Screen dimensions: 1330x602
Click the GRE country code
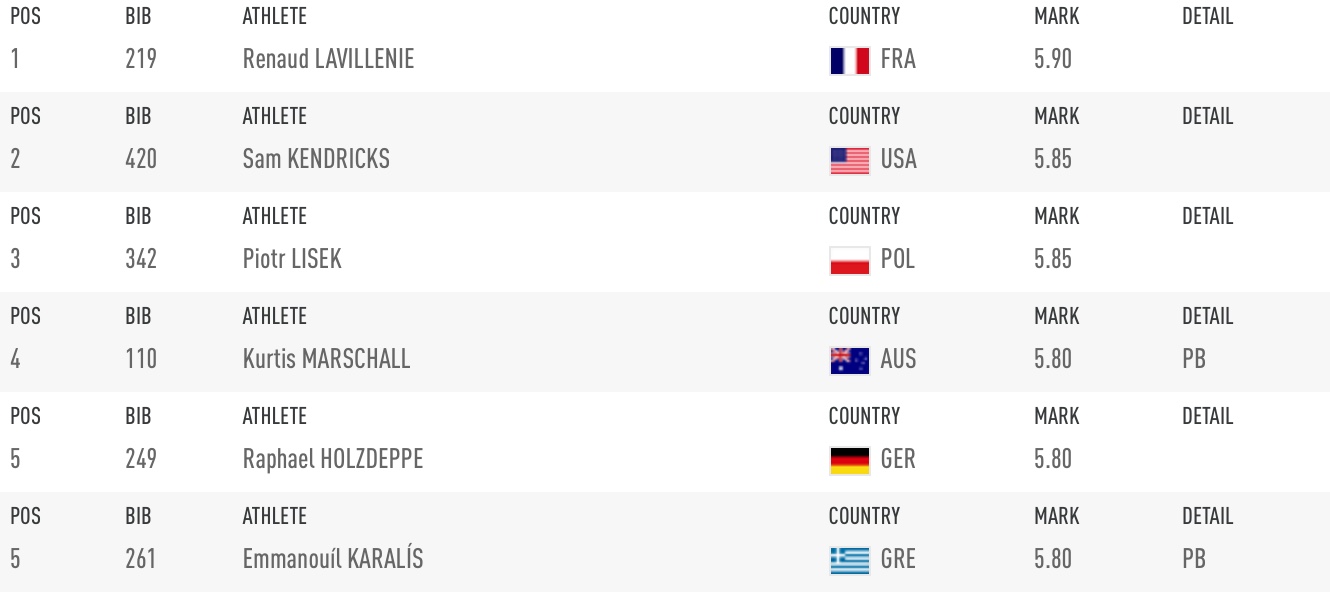[898, 559]
